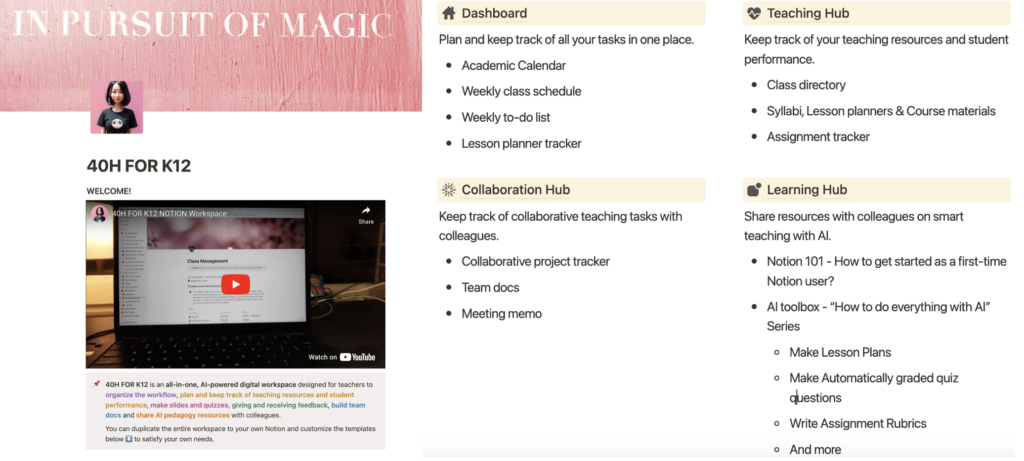This screenshot has width=1024, height=461.
Task: Click the Dashboard house icon
Action: coord(448,13)
